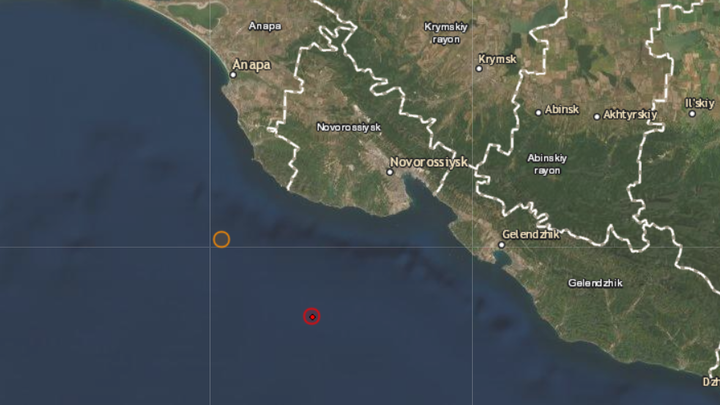The image size is (720, 405).
Task: Click the Abinskiy rayon district label
Action: pos(547,164)
